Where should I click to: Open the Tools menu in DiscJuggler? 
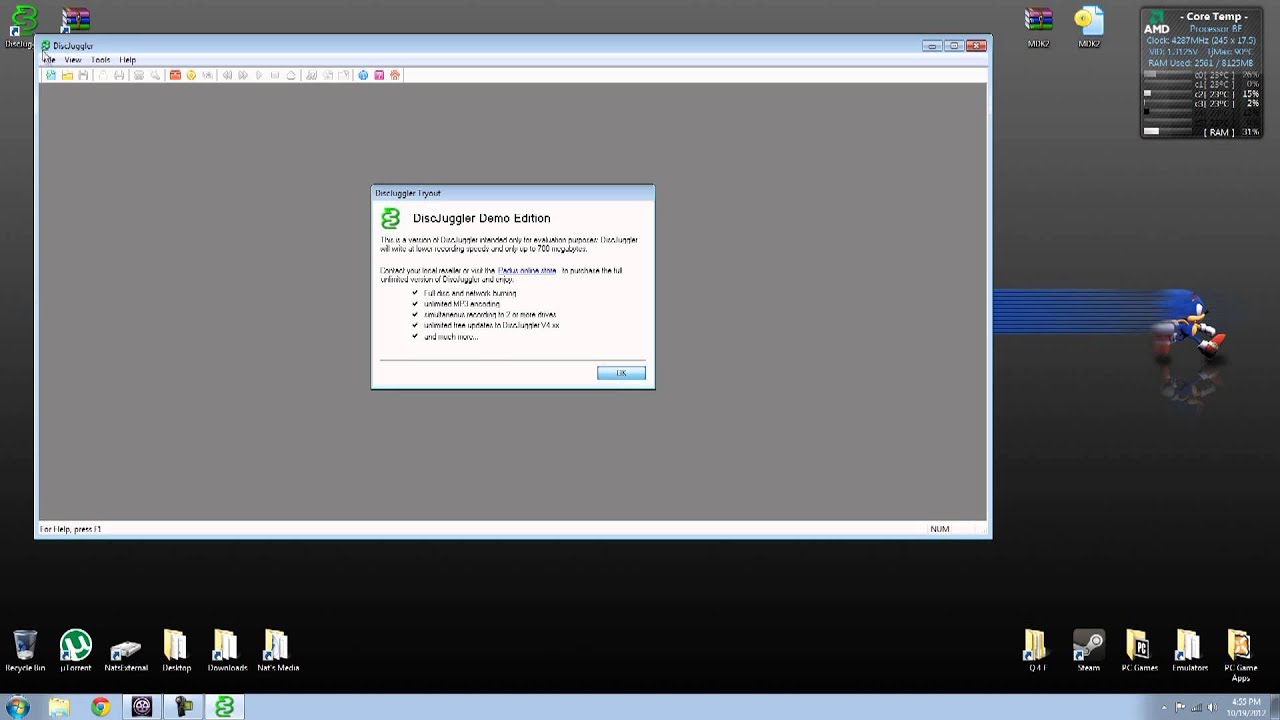pyautogui.click(x=101, y=60)
